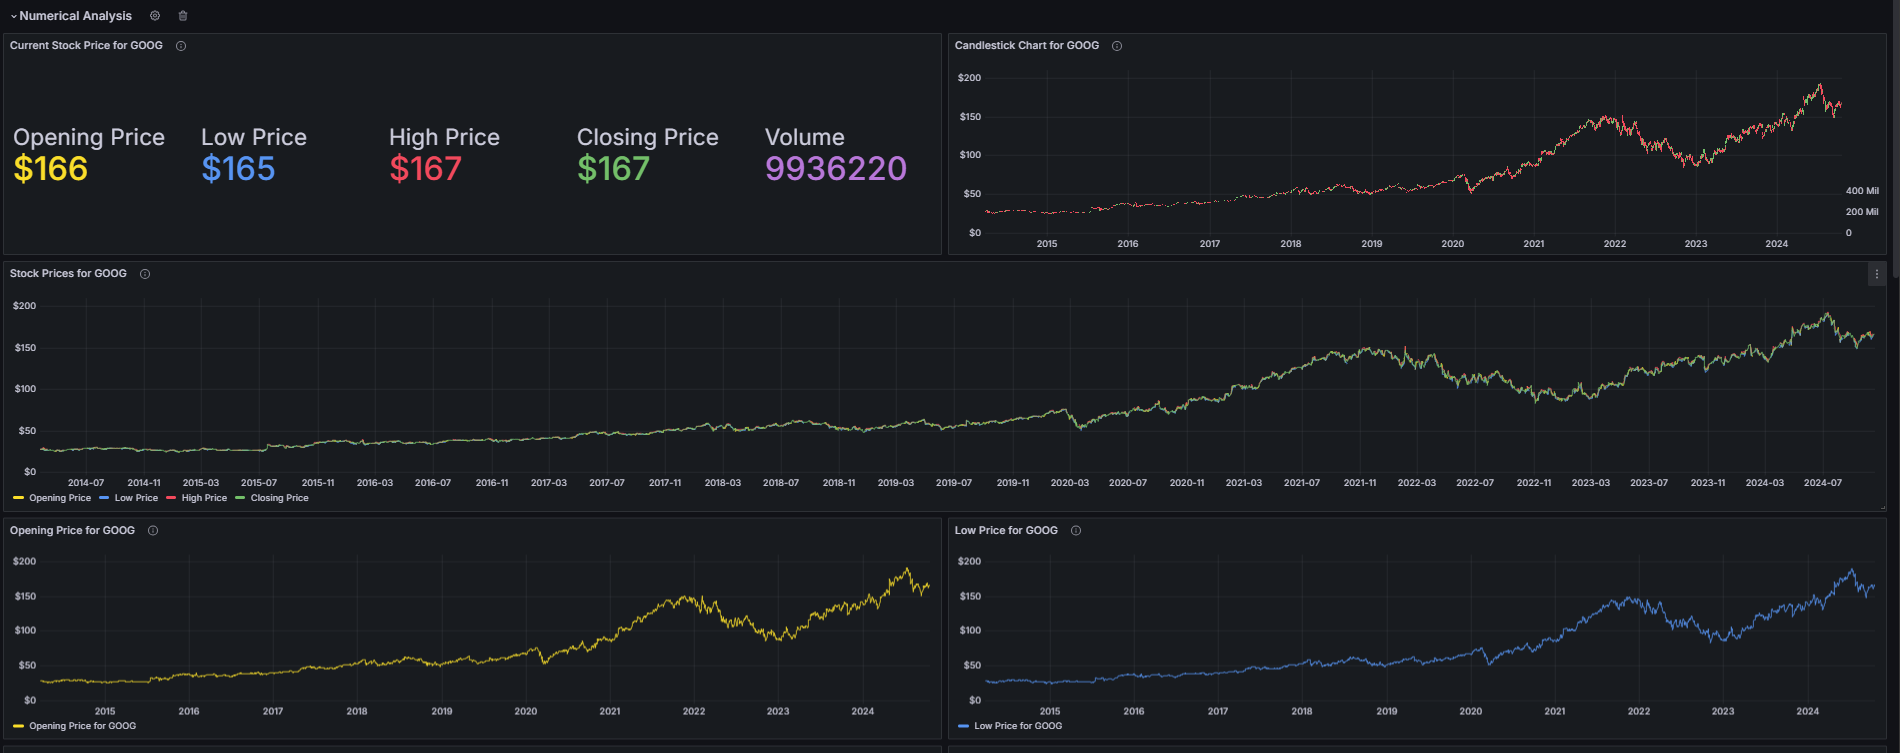This screenshot has height=753, width=1900.
Task: Toggle Closing Price series in Stock Prices legend
Action: click(x=279, y=498)
